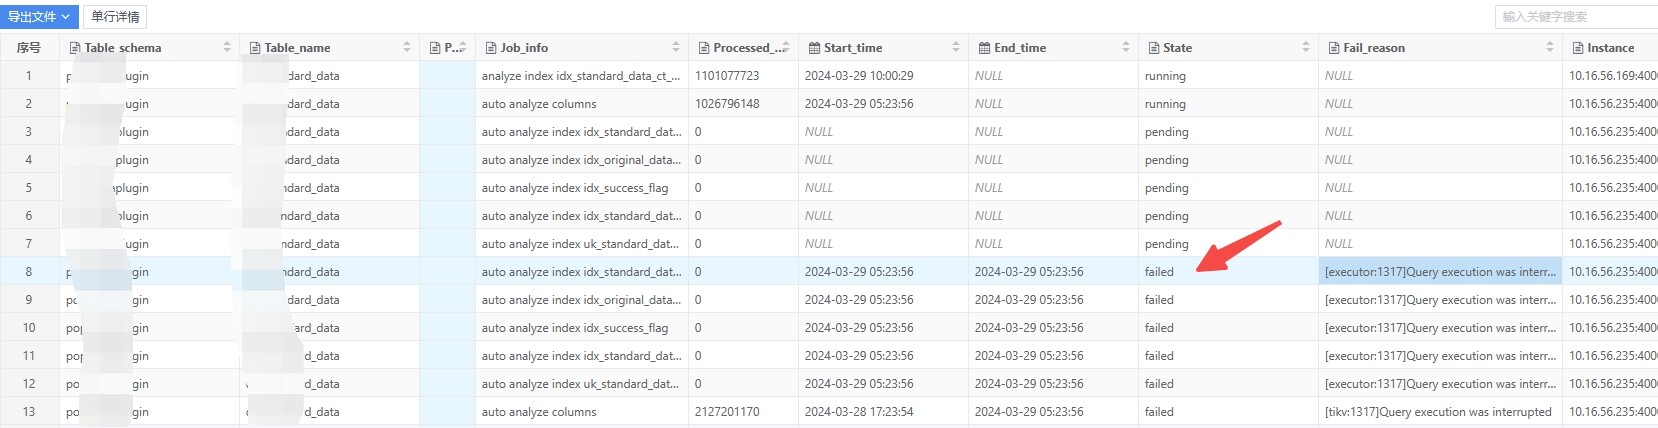The image size is (1658, 428).
Task: Sort by the End_time sort arrows
Action: coord(1126,48)
